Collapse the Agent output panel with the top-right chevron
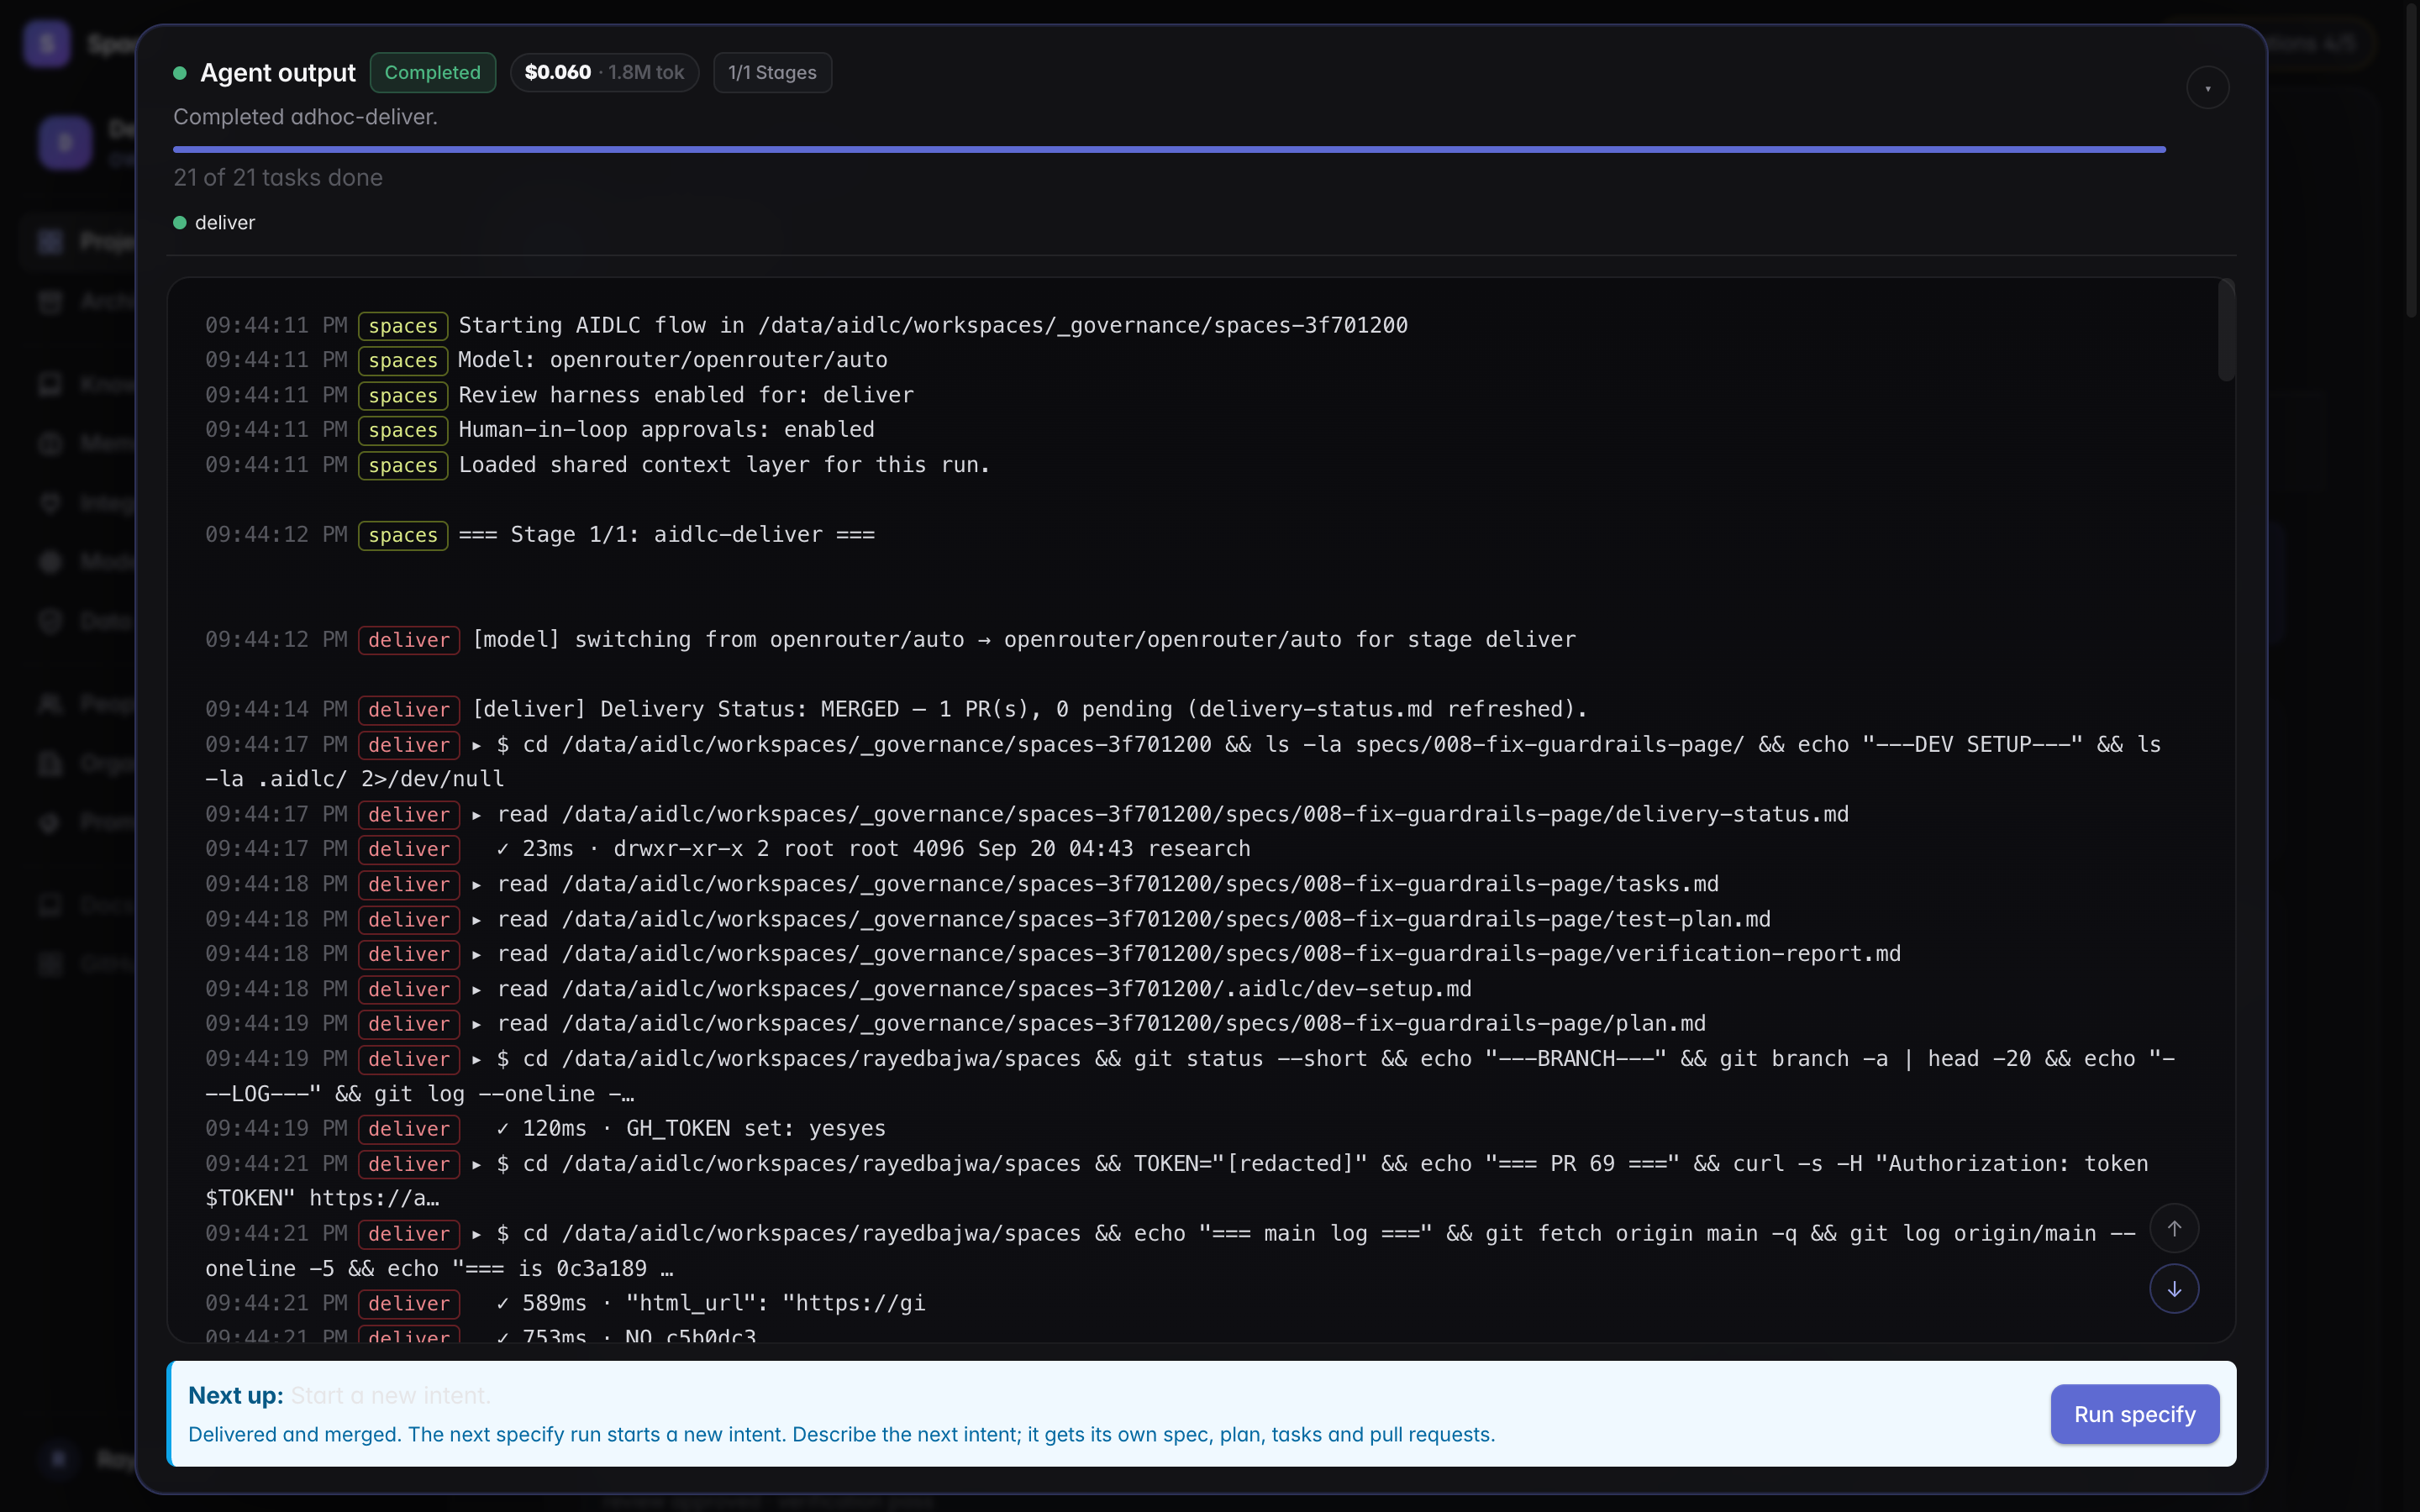This screenshot has width=2420, height=1512. pos(2207,88)
